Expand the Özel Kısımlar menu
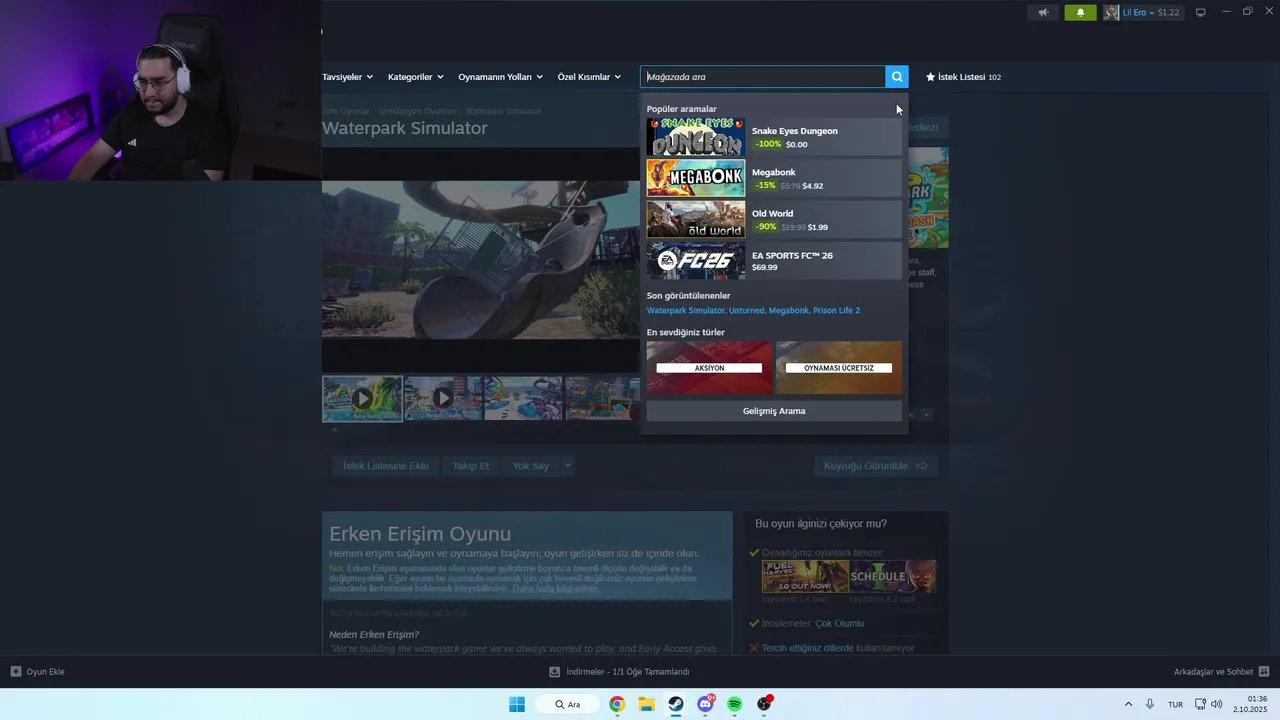Image resolution: width=1280 pixels, height=720 pixels. [590, 77]
